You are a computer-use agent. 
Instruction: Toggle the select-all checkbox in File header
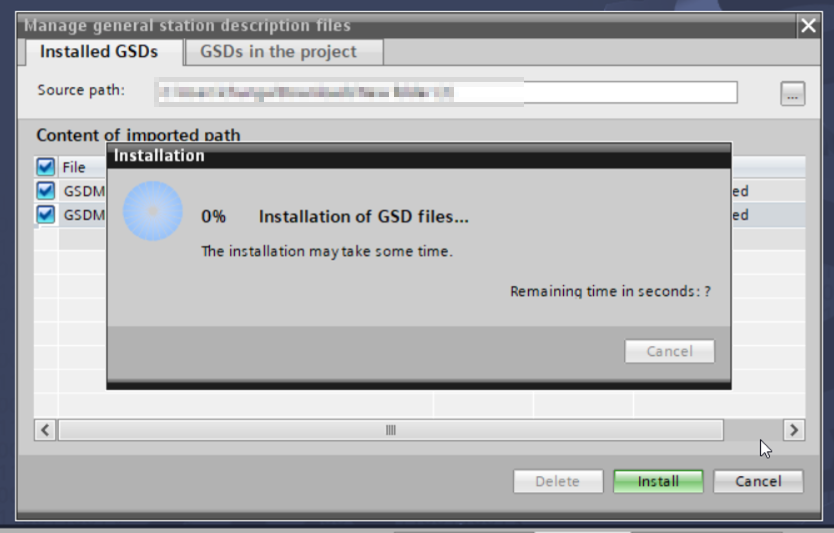(46, 167)
